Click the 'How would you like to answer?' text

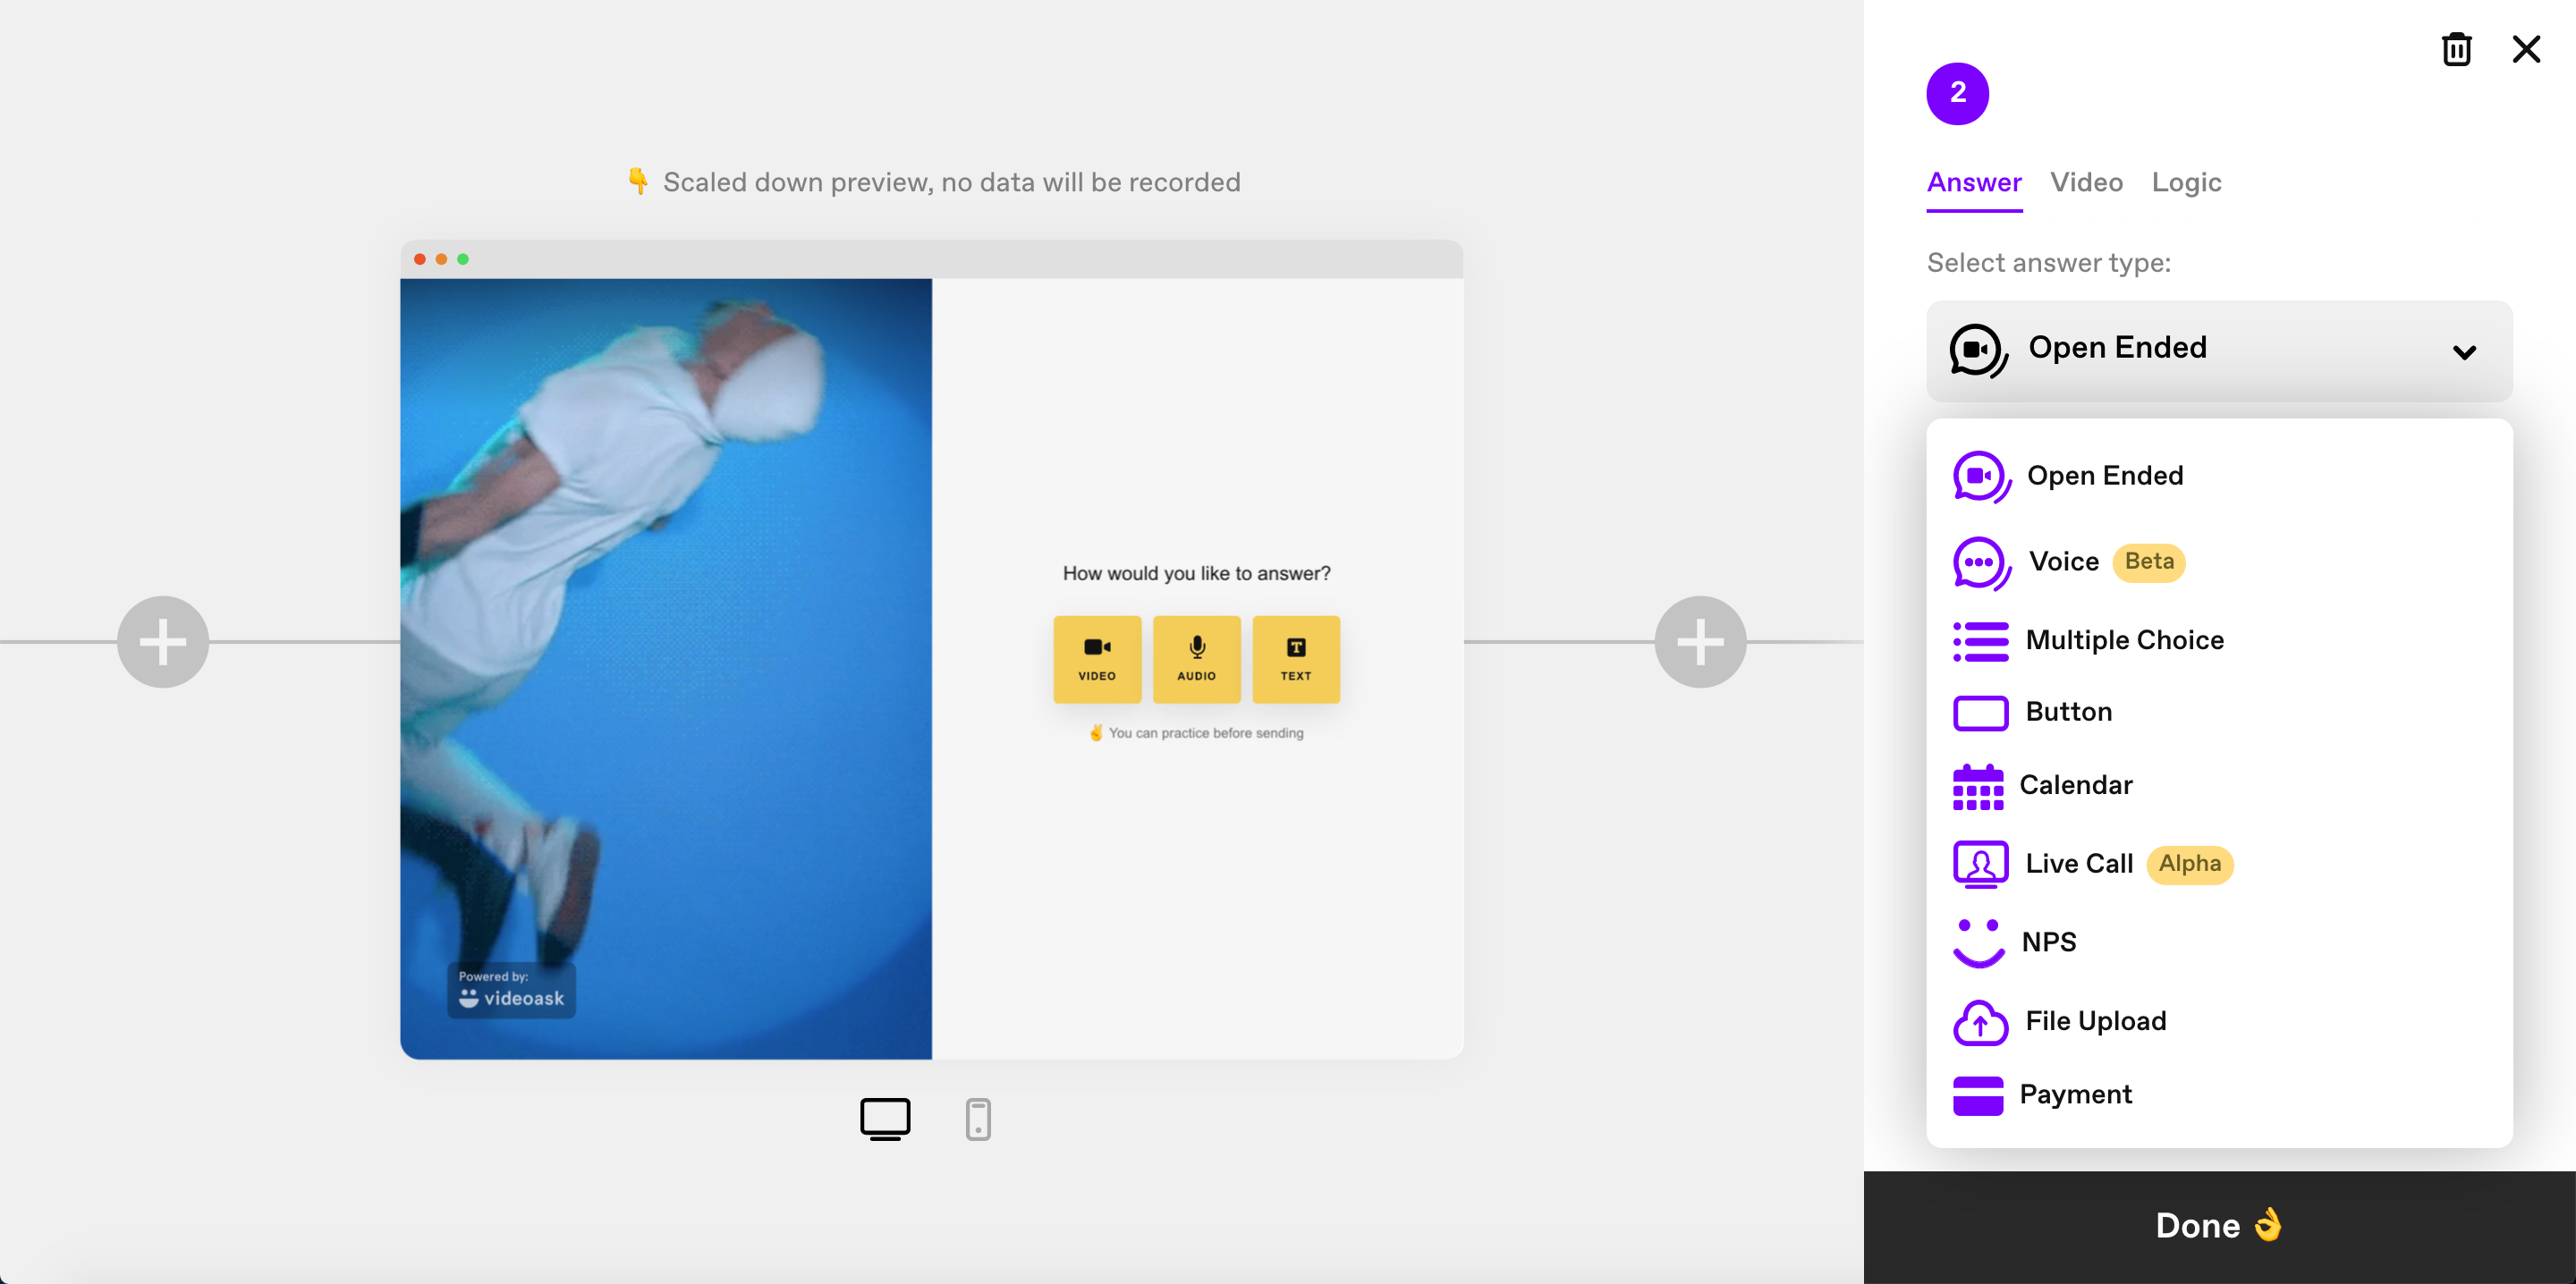point(1196,573)
